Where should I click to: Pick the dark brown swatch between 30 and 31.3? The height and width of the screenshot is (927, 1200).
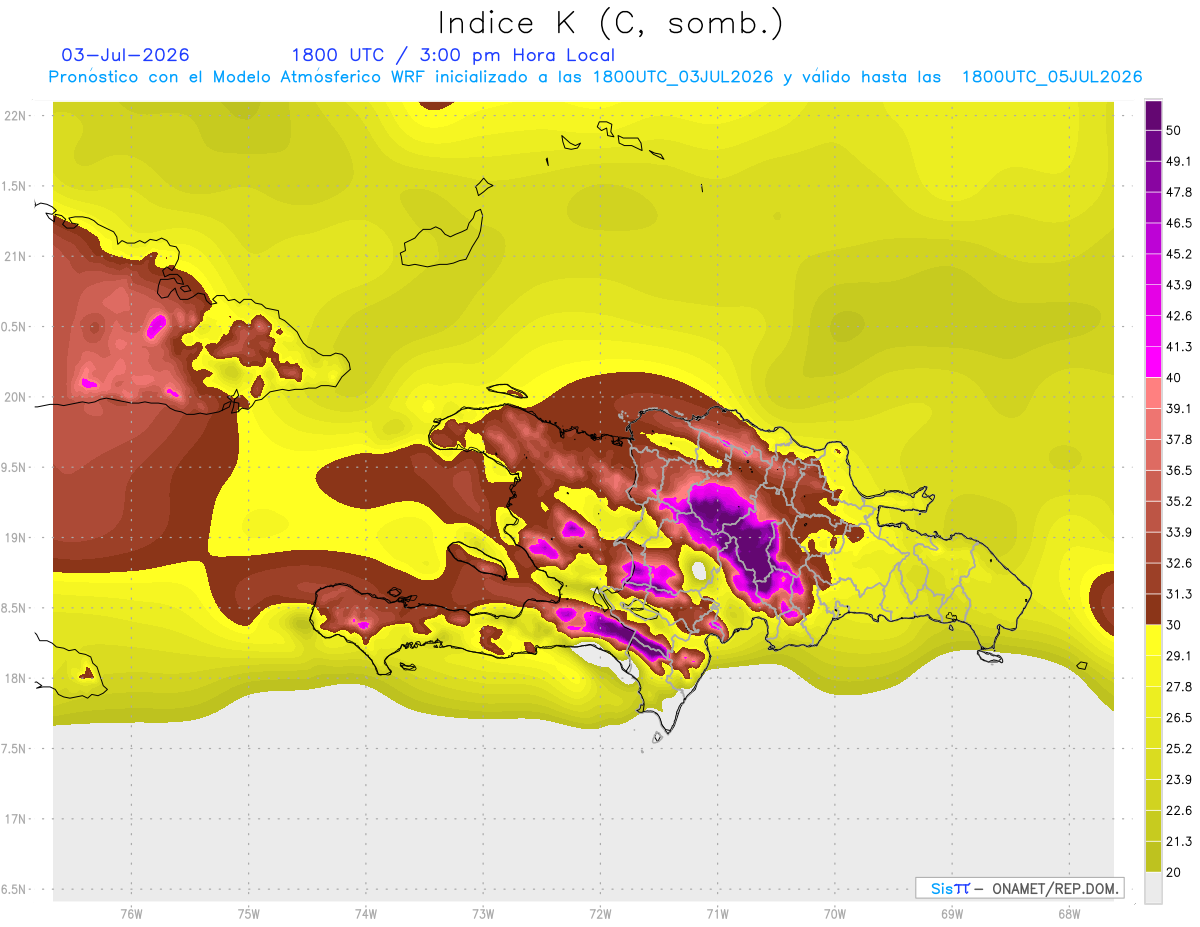click(x=1153, y=609)
